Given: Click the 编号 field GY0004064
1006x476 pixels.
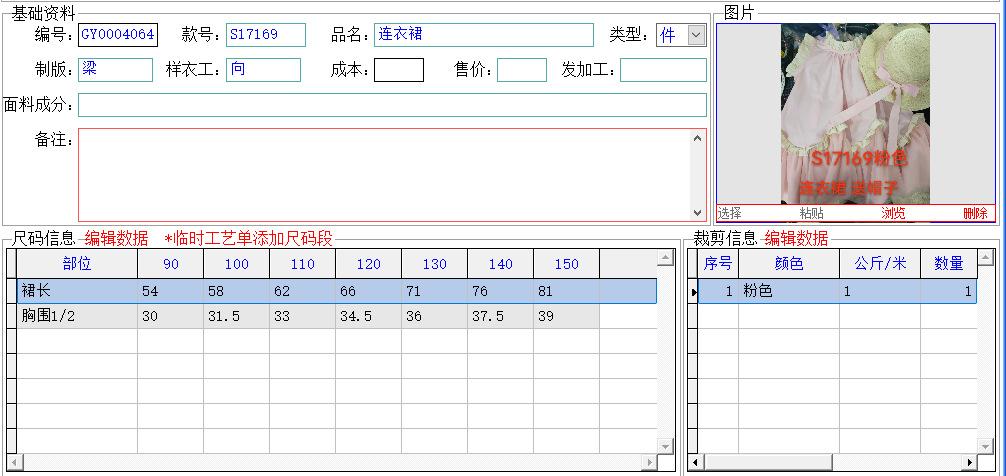Looking at the screenshot, I should click(118, 35).
